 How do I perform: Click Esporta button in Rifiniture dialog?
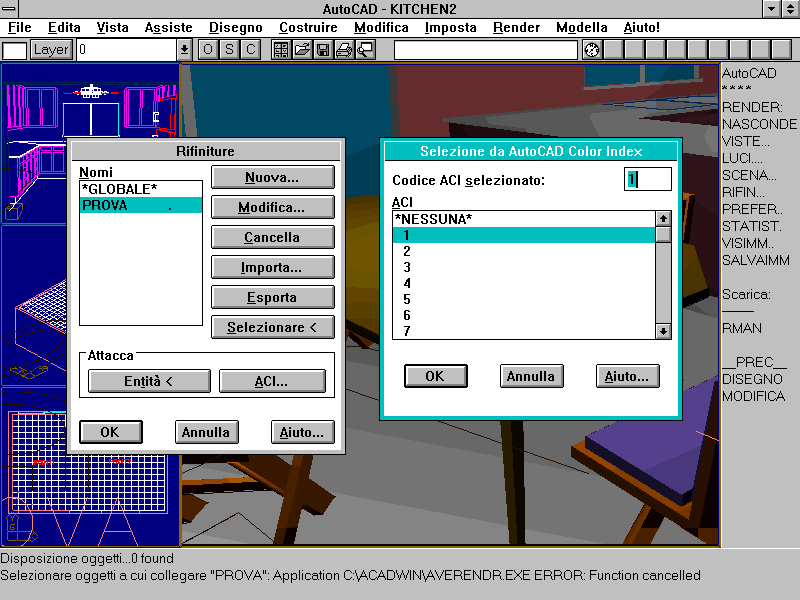(x=273, y=297)
